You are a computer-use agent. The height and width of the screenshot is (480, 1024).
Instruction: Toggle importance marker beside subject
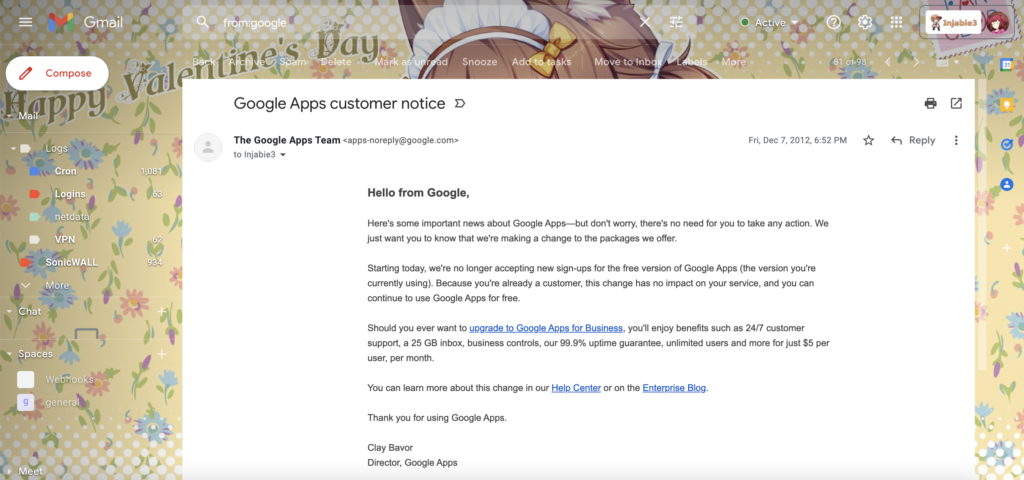[x=460, y=104]
